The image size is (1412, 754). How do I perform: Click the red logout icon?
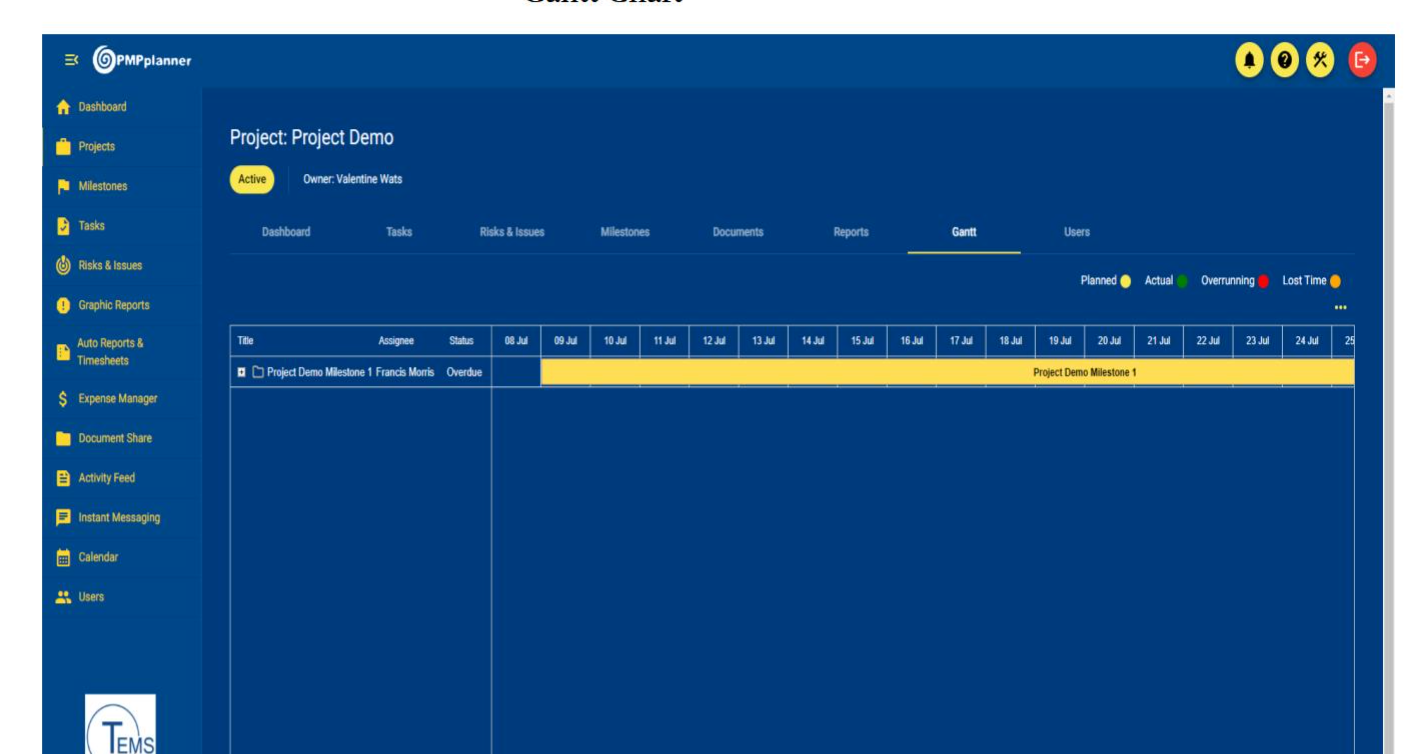1362,60
